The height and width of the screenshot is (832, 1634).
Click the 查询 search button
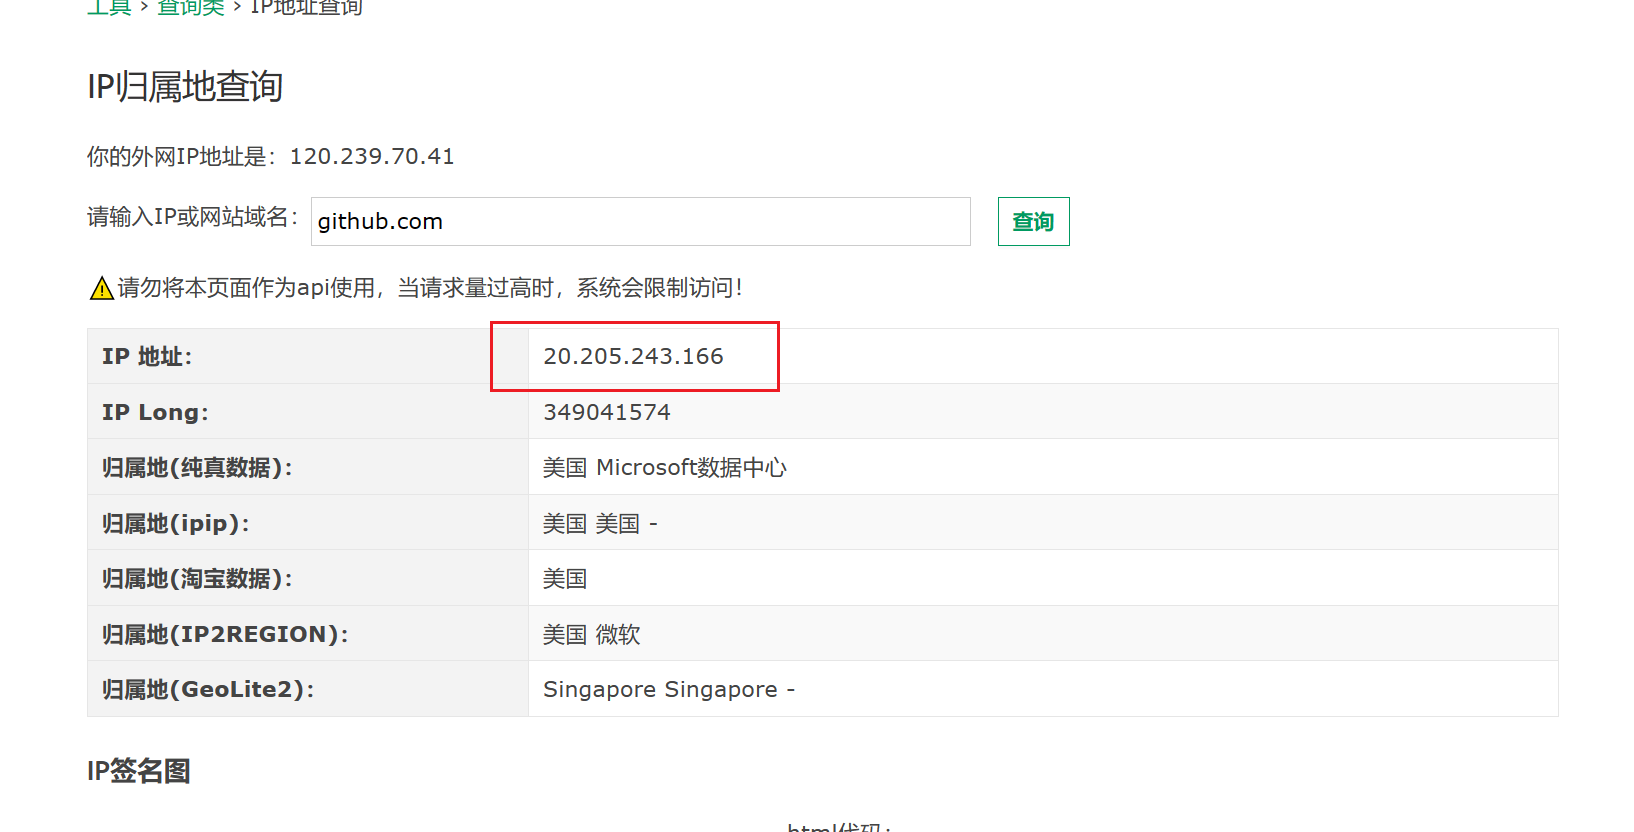[1033, 221]
